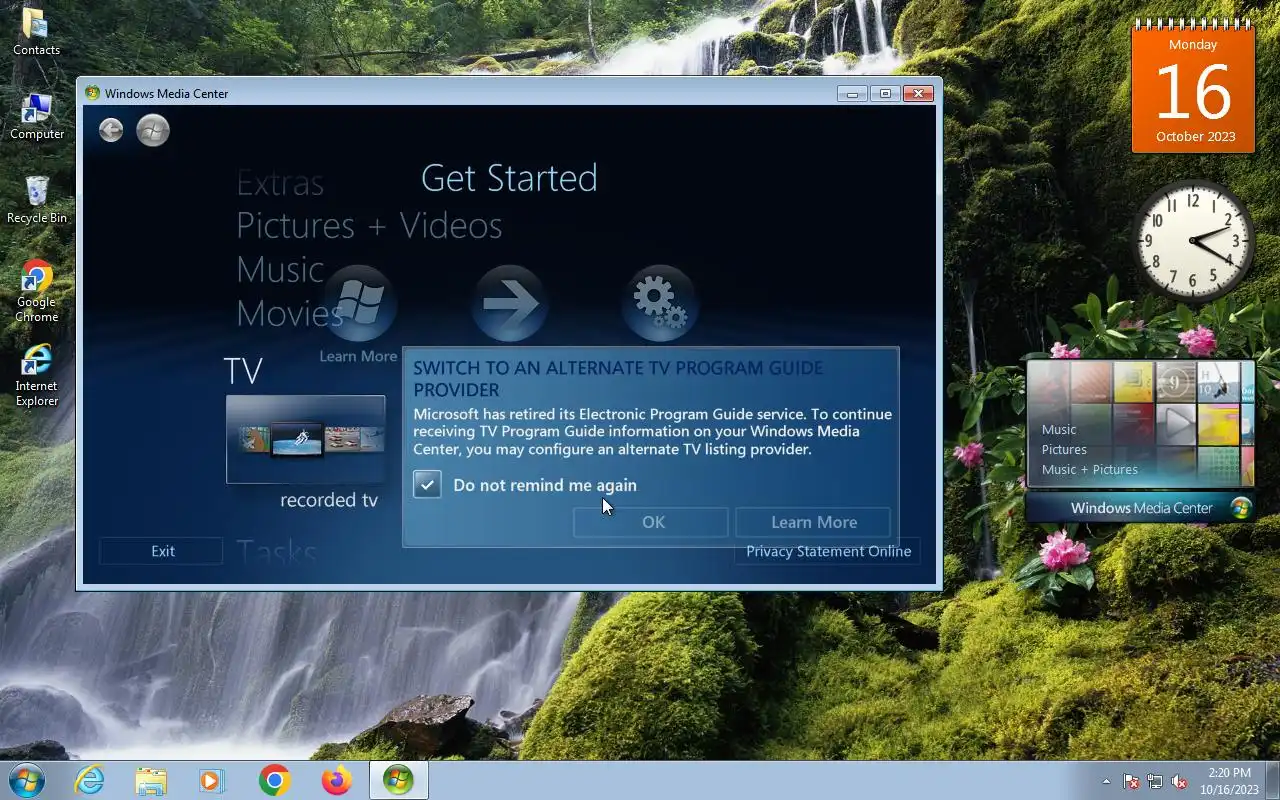Click the Exit button

[162, 551]
